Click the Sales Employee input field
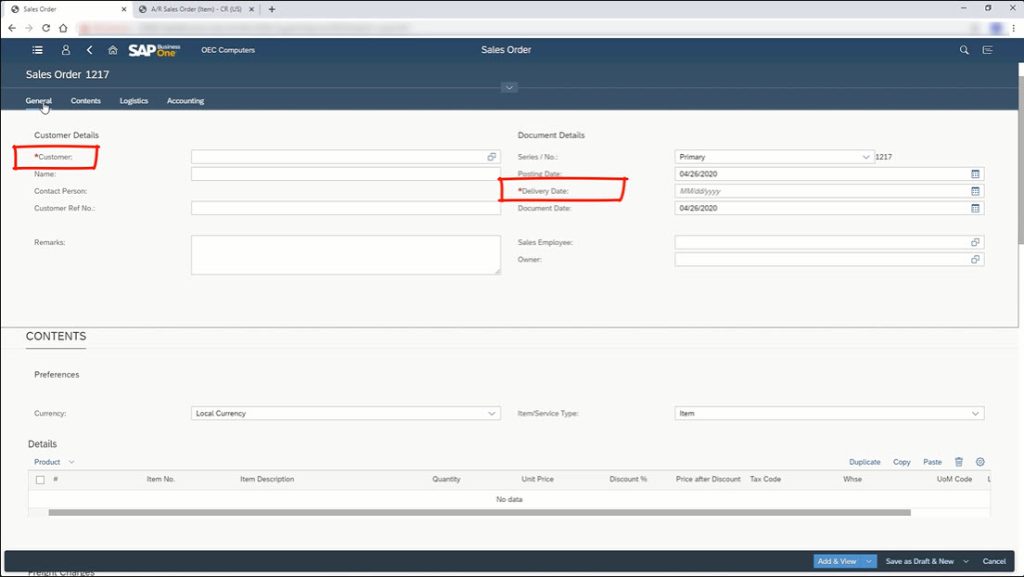This screenshot has height=577, width=1024. (829, 242)
